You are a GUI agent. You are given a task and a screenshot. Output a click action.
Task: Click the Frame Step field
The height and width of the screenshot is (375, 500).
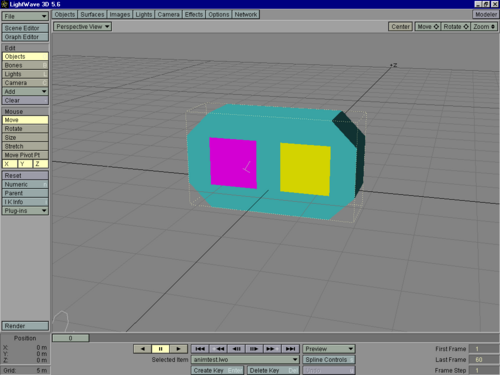(x=484, y=370)
